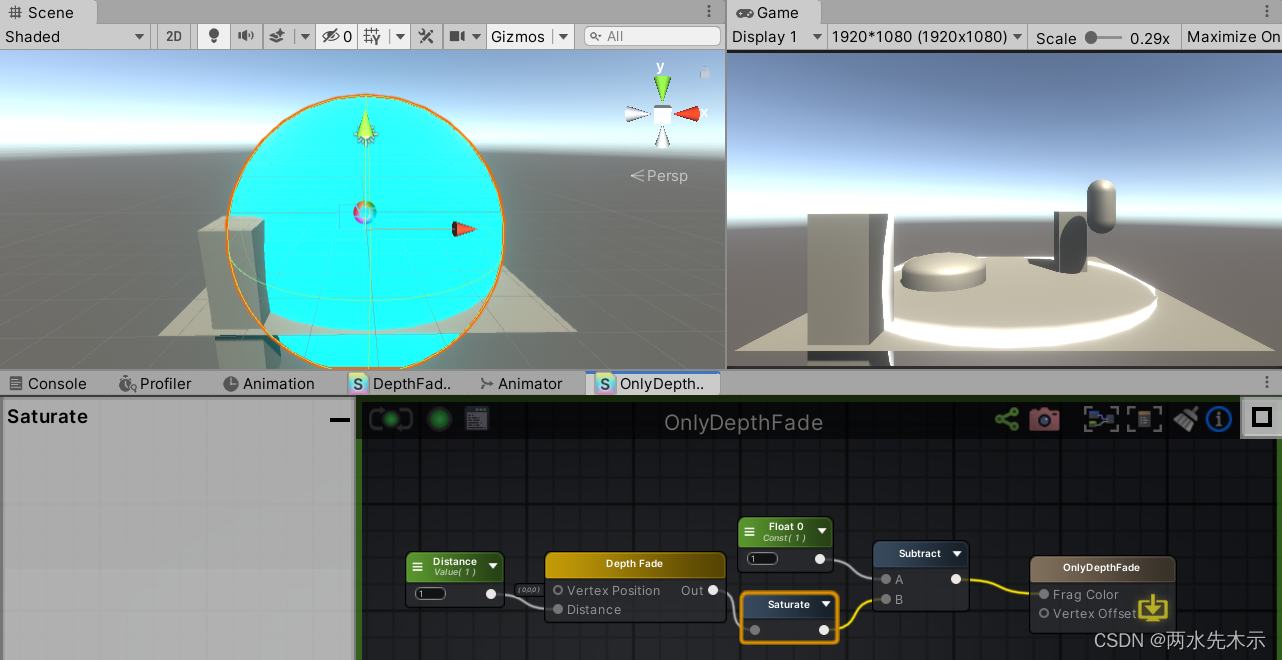The width and height of the screenshot is (1282, 660).
Task: Toggle scene audio speaker icon
Action: click(x=245, y=36)
